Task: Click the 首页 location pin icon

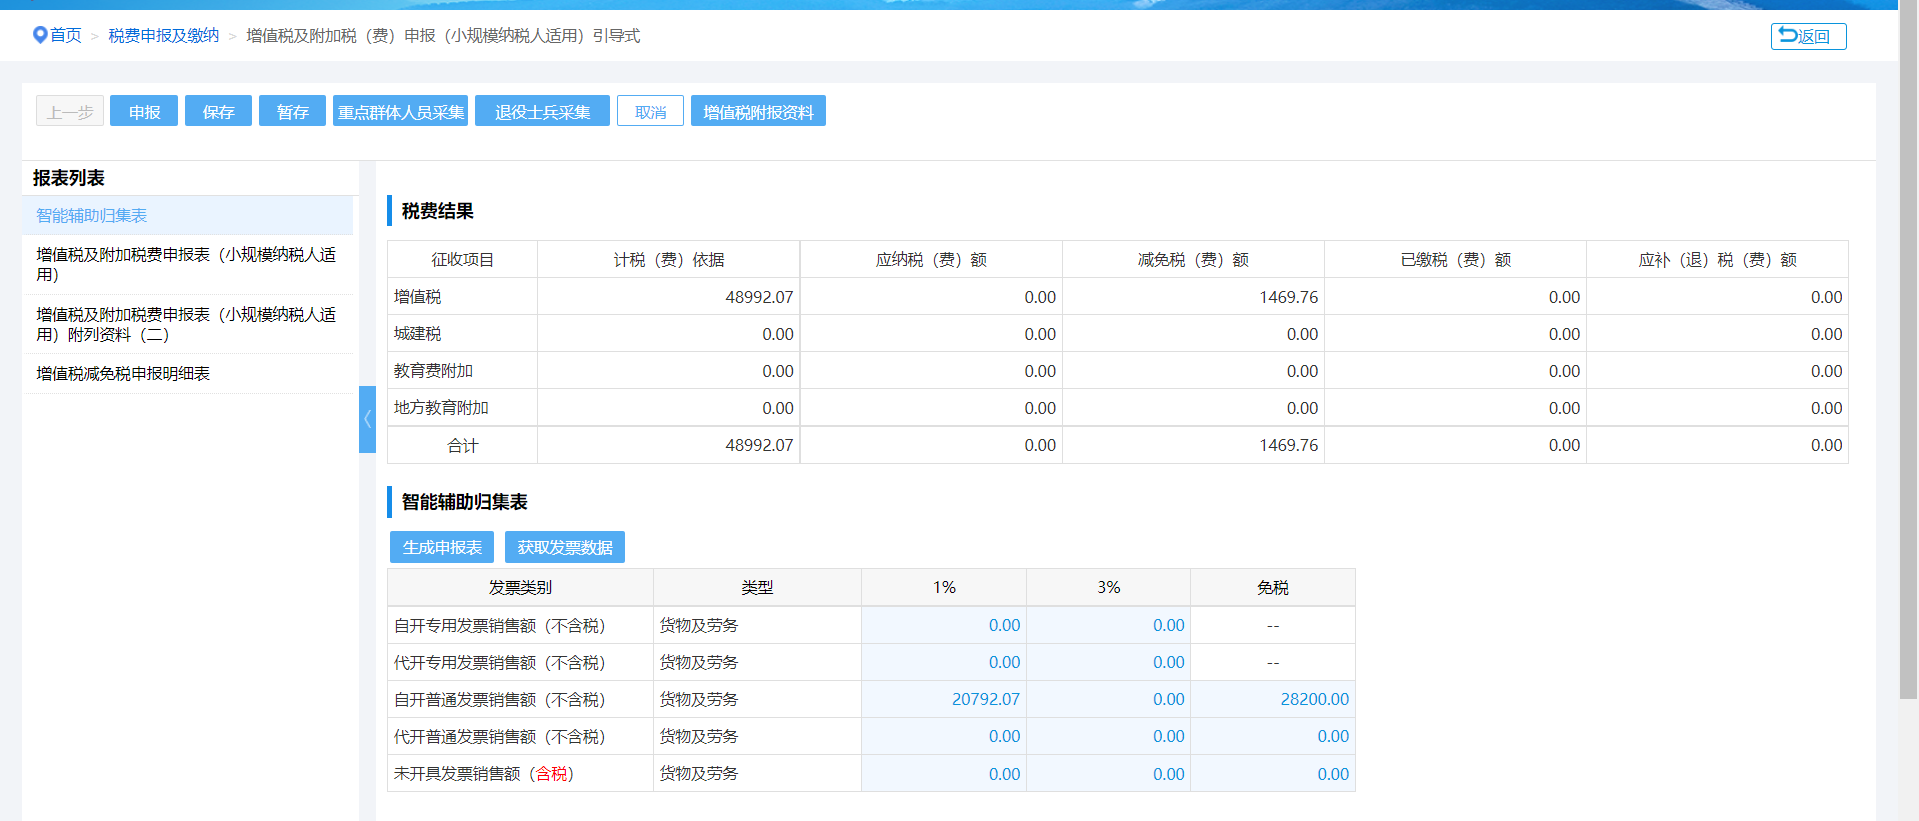Action: 40,35
